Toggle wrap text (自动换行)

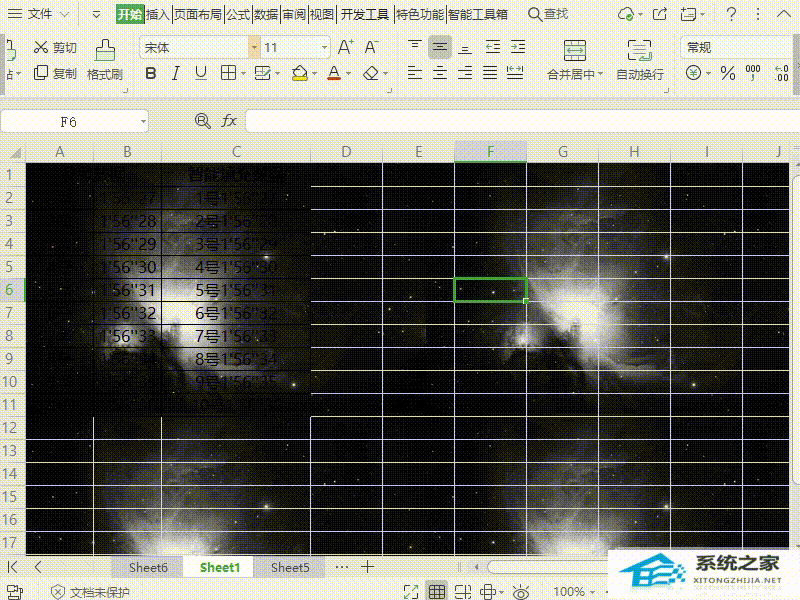[639, 59]
